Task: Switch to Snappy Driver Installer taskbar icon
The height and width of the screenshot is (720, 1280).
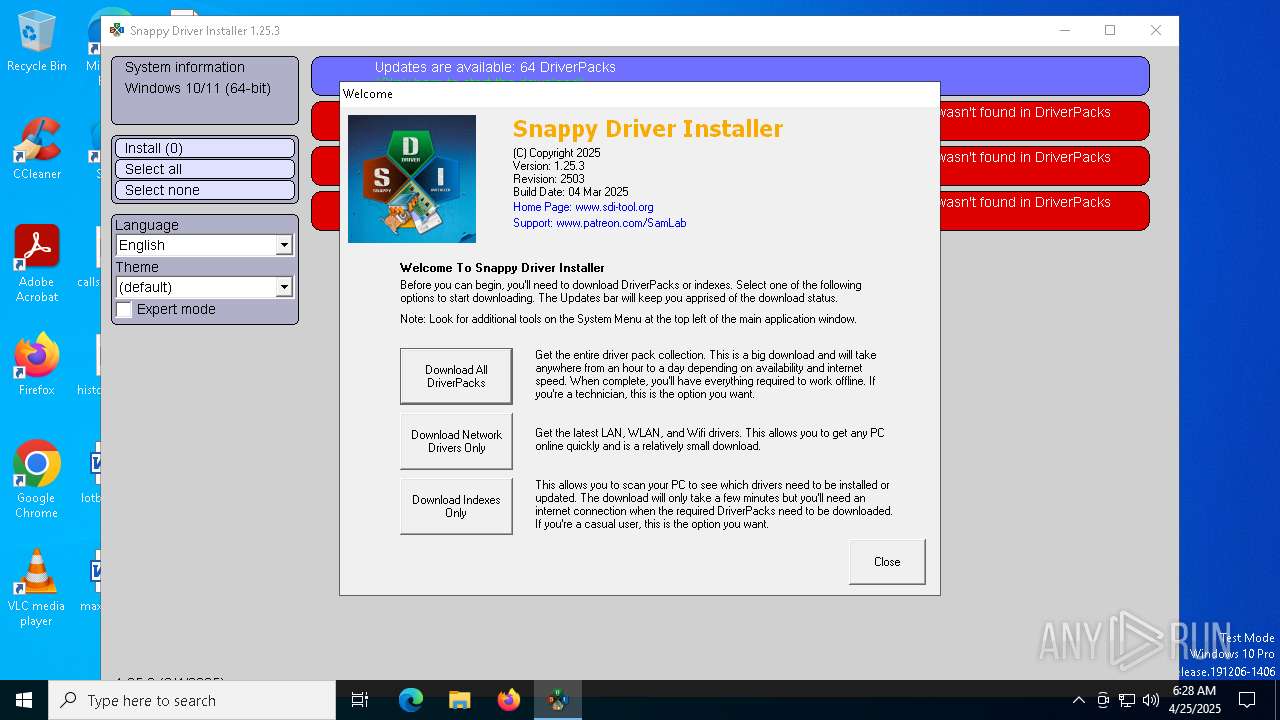Action: tap(558, 700)
